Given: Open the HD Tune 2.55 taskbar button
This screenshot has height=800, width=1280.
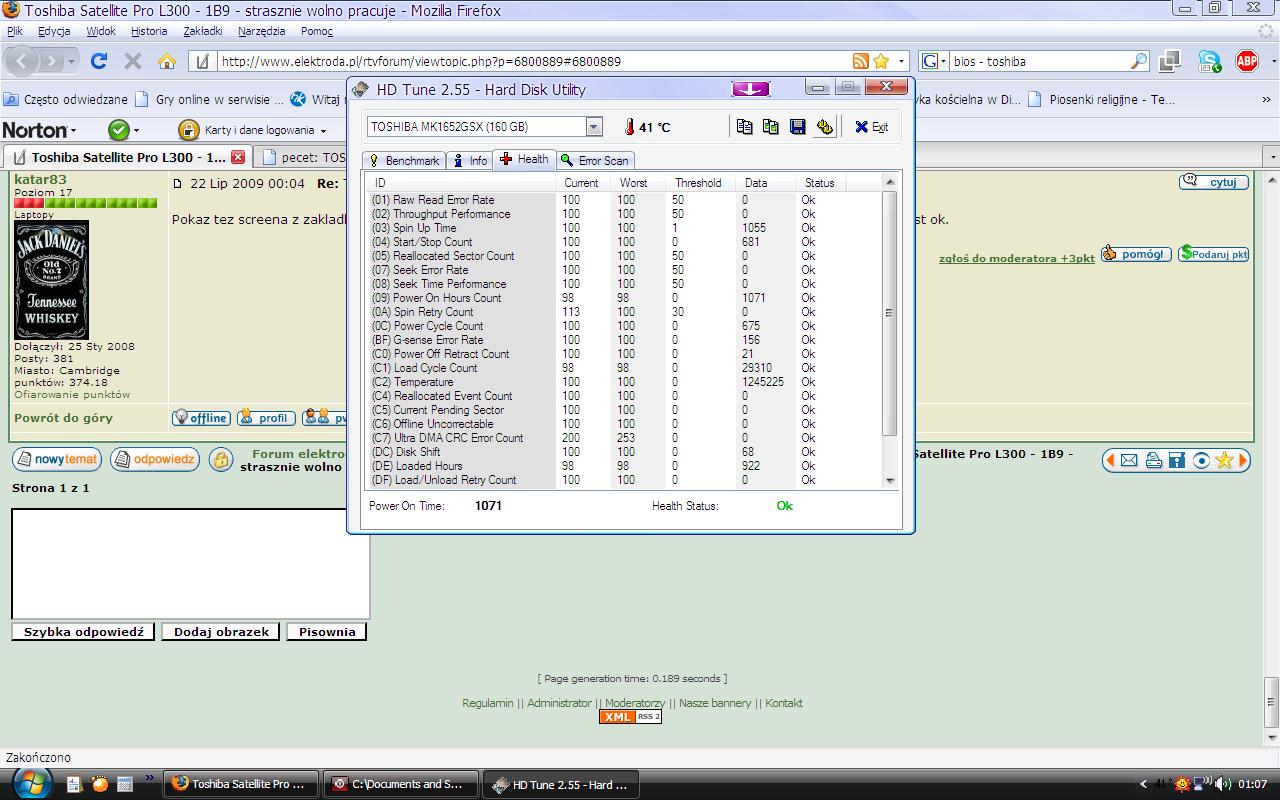Looking at the screenshot, I should (x=560, y=785).
